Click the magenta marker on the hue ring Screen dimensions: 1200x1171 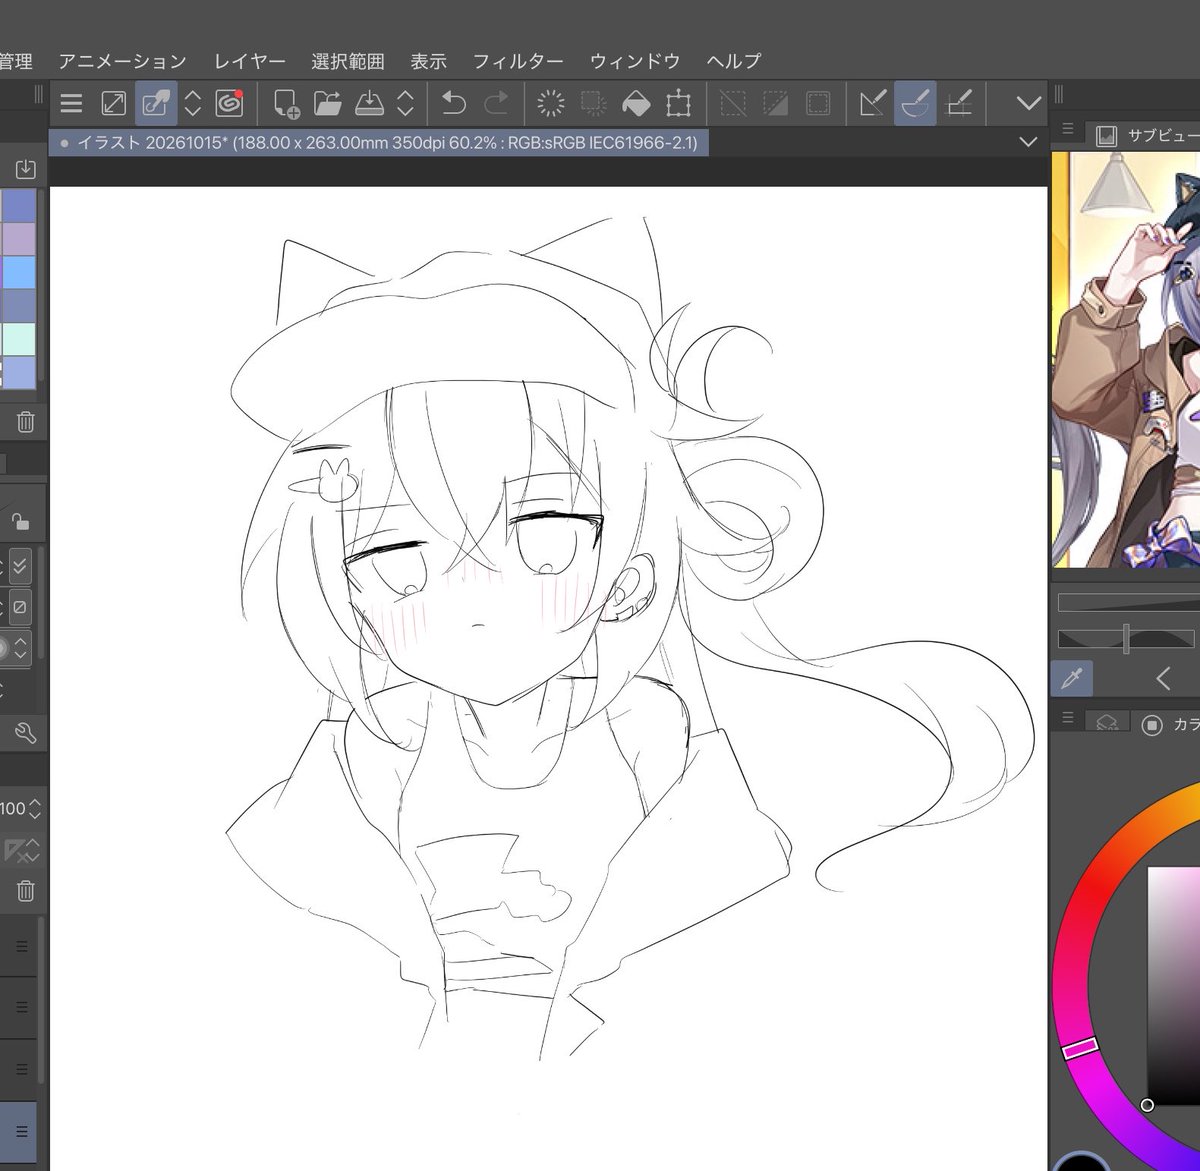pos(1080,1048)
